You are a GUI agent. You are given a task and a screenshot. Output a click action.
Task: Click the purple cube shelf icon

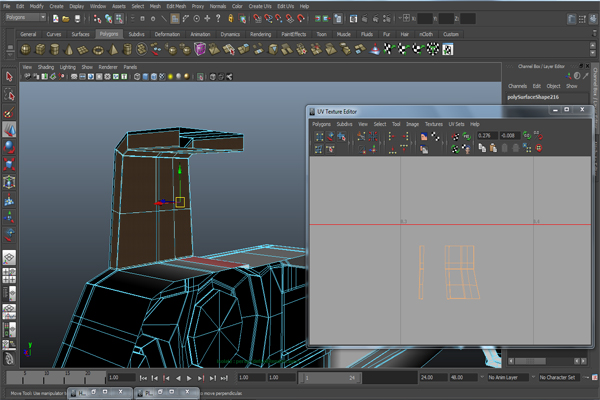tap(200, 49)
